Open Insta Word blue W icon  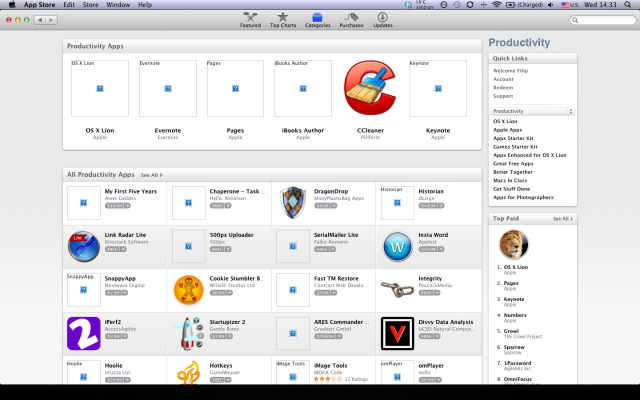(397, 246)
